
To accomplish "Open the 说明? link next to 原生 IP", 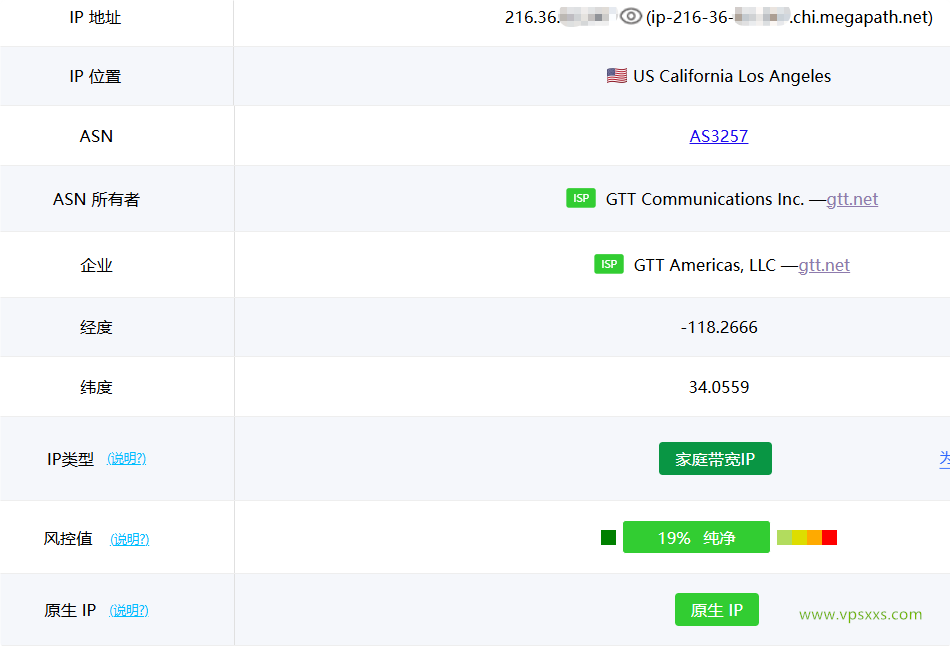I will click(x=129, y=610).
